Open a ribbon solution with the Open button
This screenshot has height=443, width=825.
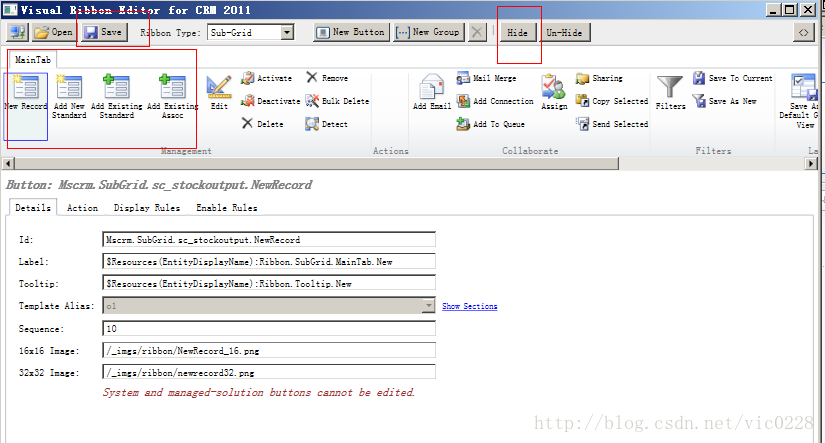tap(53, 33)
